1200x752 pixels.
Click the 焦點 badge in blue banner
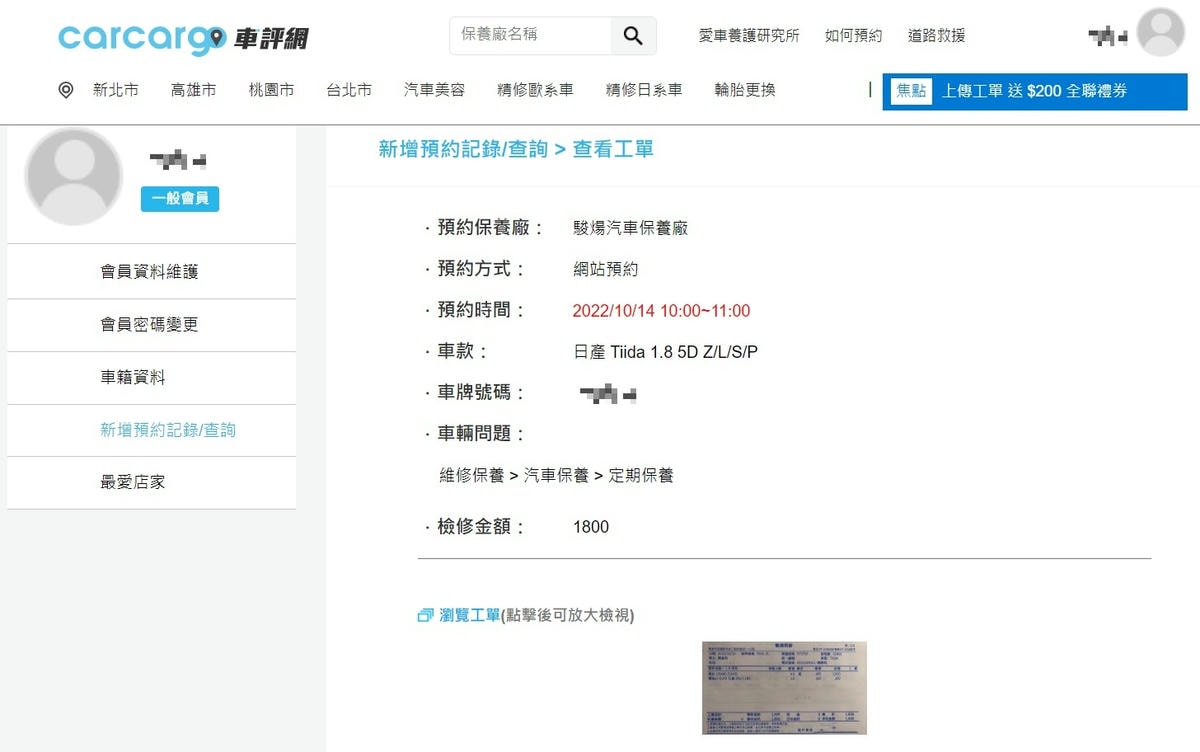tap(911, 91)
